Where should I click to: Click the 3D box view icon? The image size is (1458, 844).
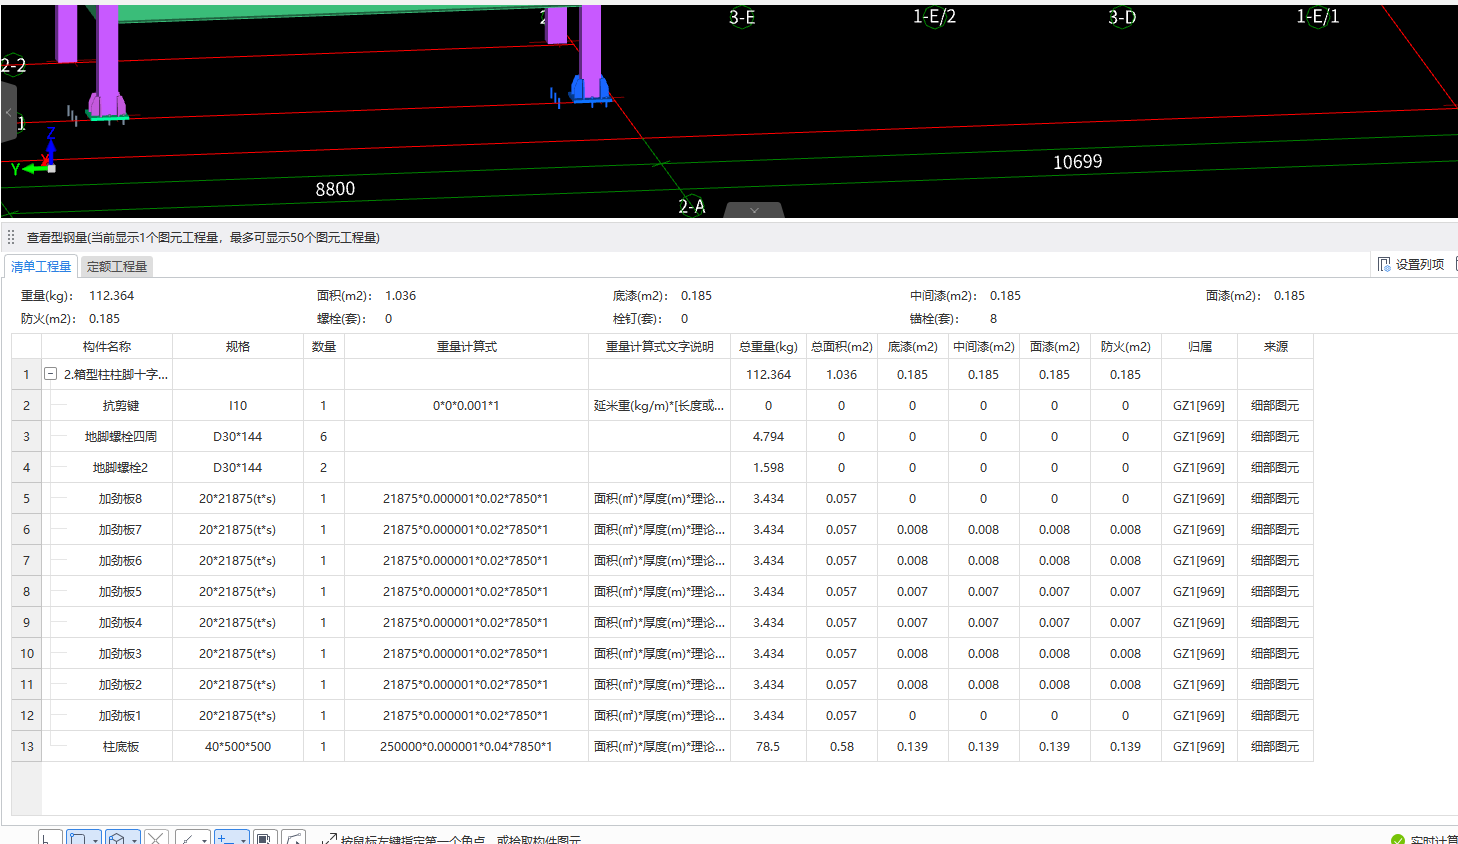[117, 838]
